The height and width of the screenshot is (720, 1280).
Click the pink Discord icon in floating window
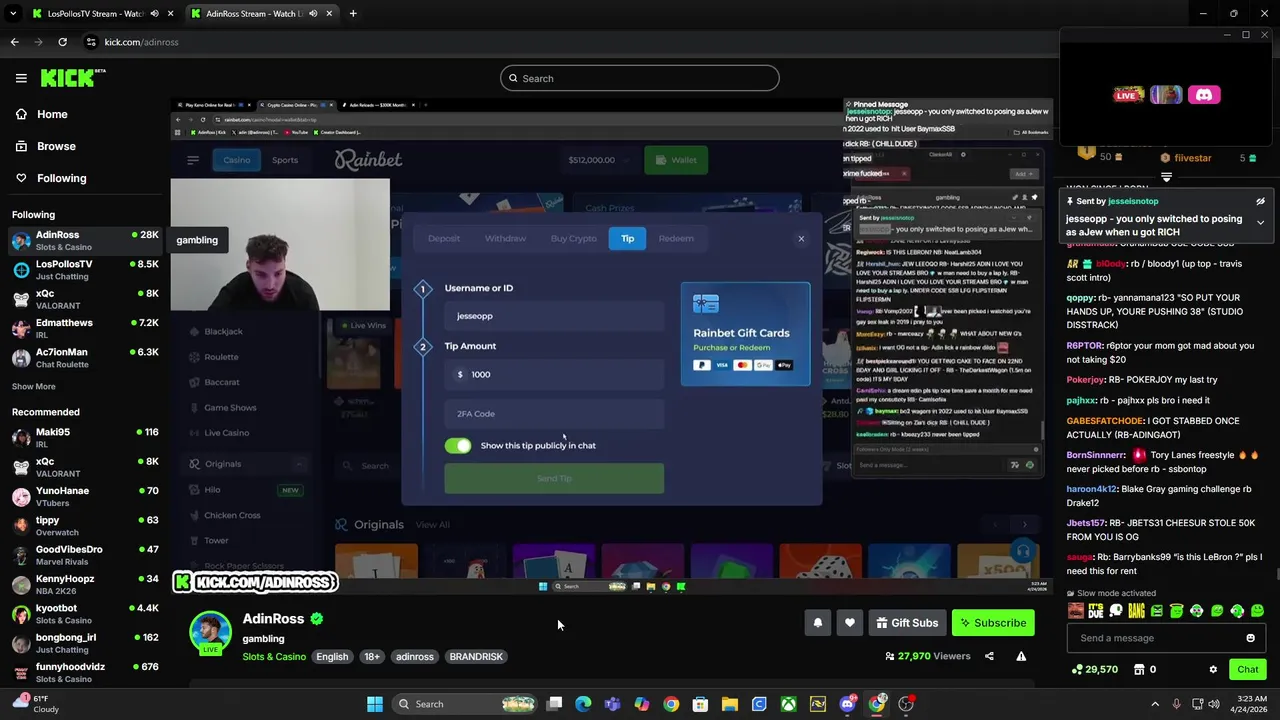coord(1203,95)
